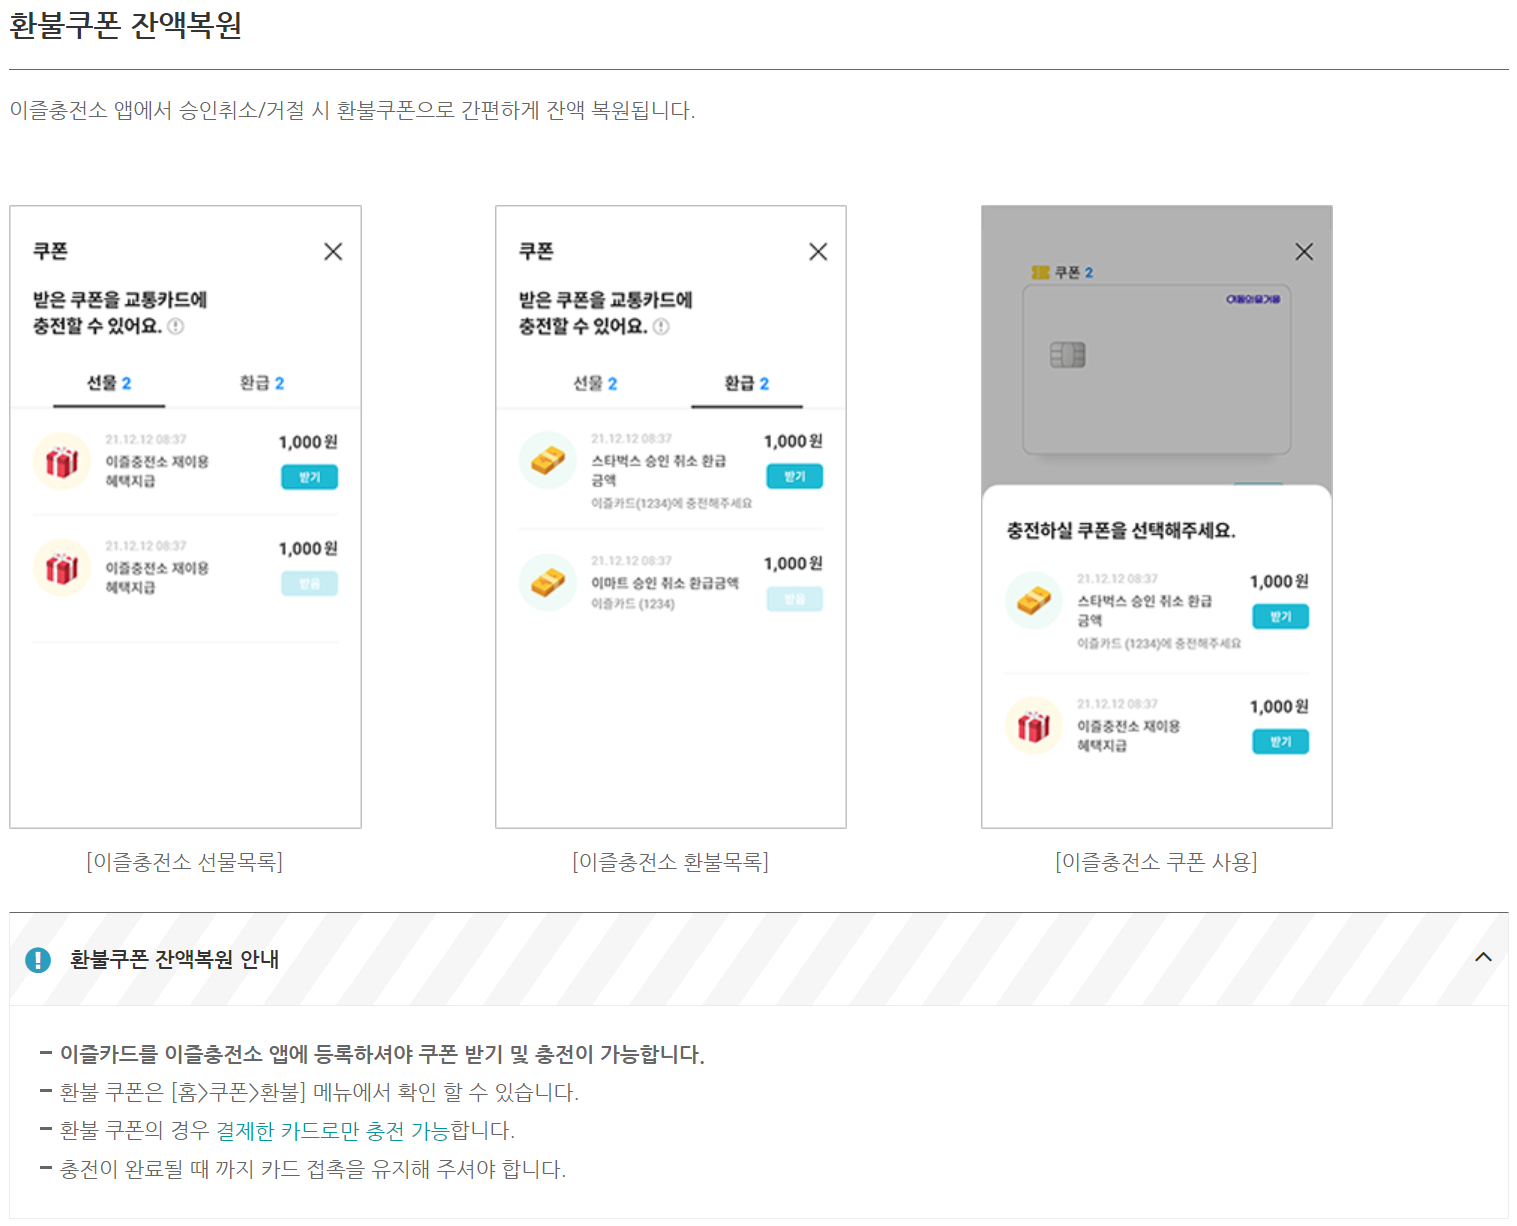Tap 받기 for 이즐충전소 재이용 in the 쿠폰 사용 screenshot
This screenshot has width=1517, height=1226.
(1281, 742)
